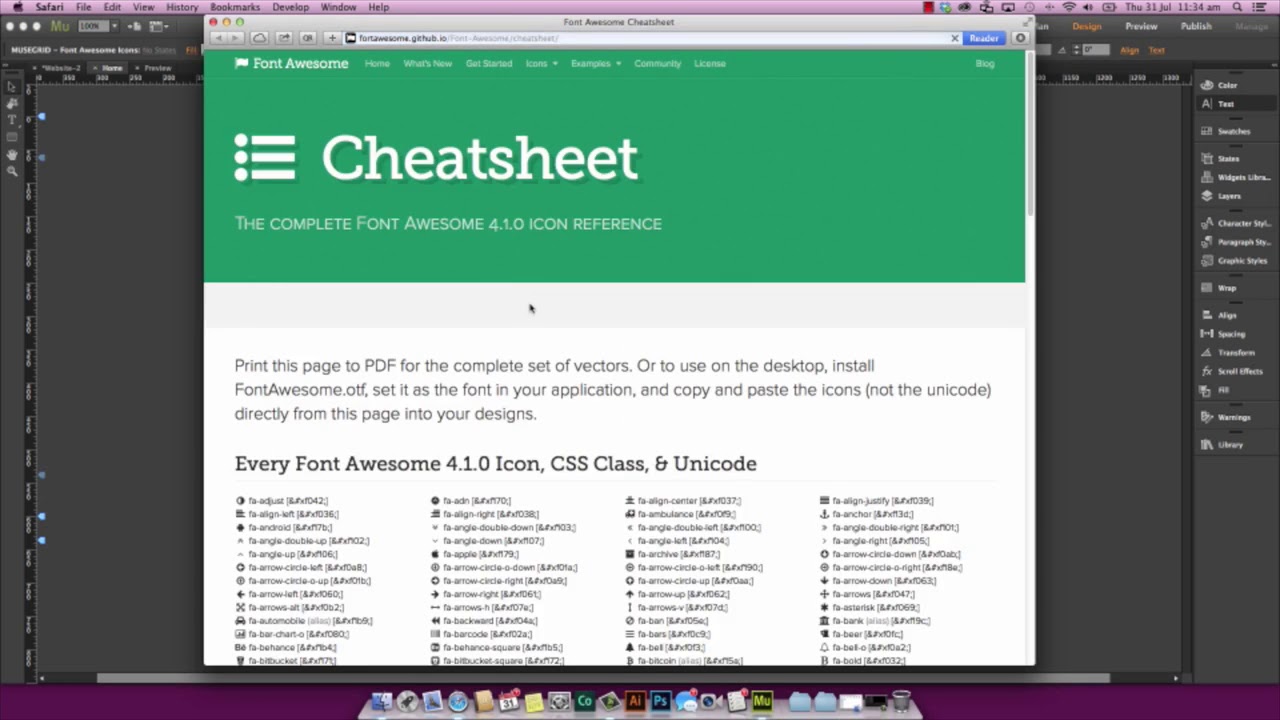Select the Text tool in Muse toolbar
This screenshot has width=1280, height=720.
(x=12, y=120)
